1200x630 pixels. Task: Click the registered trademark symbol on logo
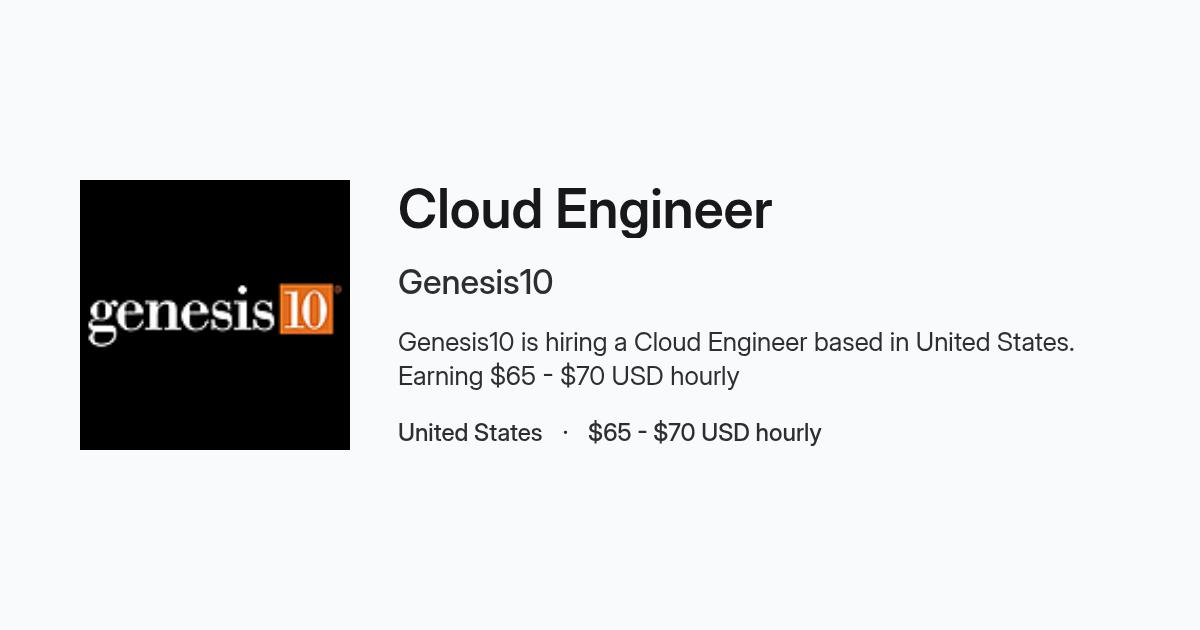(x=338, y=290)
